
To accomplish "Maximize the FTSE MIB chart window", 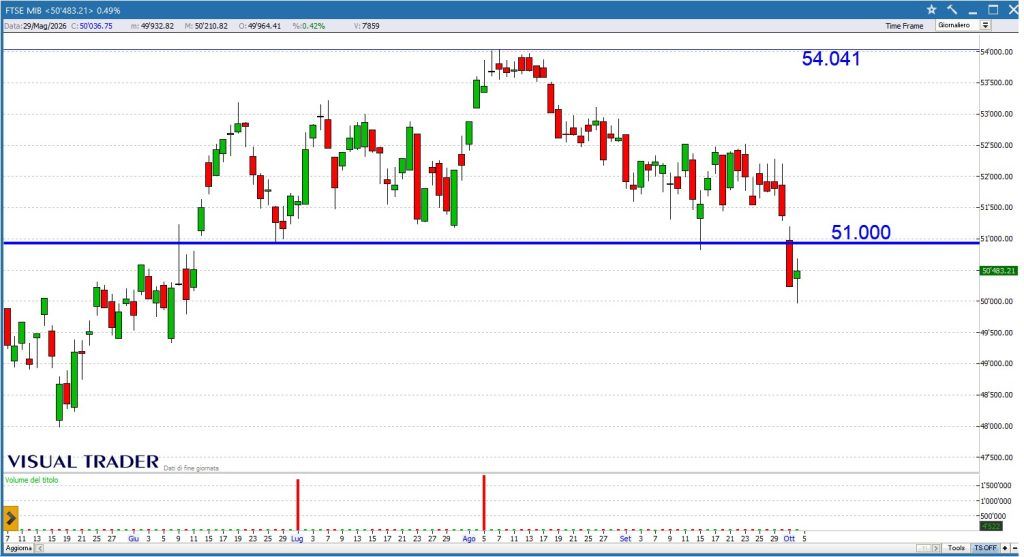I will tap(993, 10).
